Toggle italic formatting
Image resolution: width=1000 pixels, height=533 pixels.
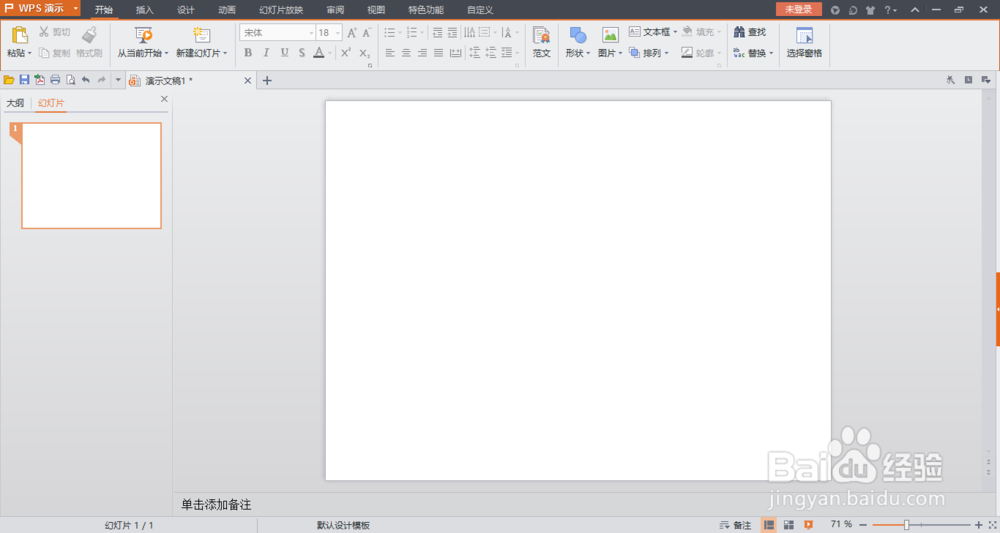point(266,53)
